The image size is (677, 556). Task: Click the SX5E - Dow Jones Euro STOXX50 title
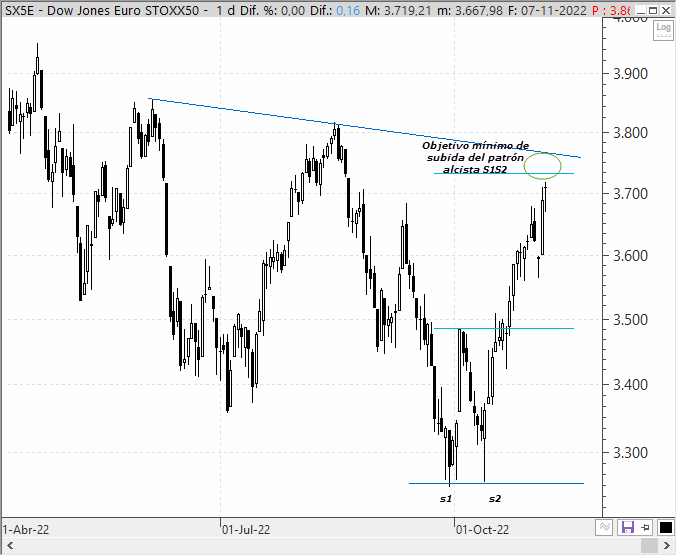(102, 10)
